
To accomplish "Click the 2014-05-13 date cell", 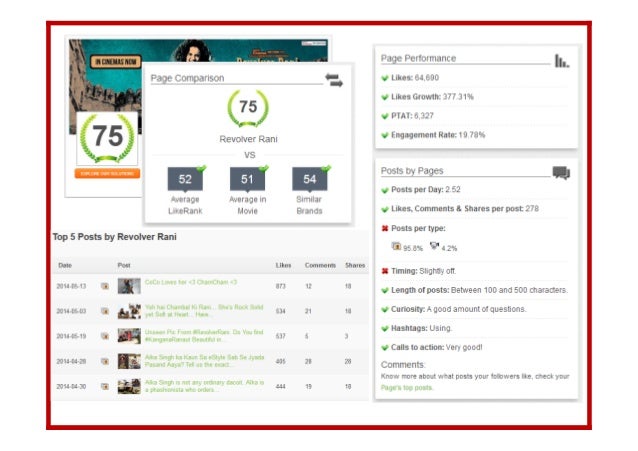I will click(x=71, y=287).
